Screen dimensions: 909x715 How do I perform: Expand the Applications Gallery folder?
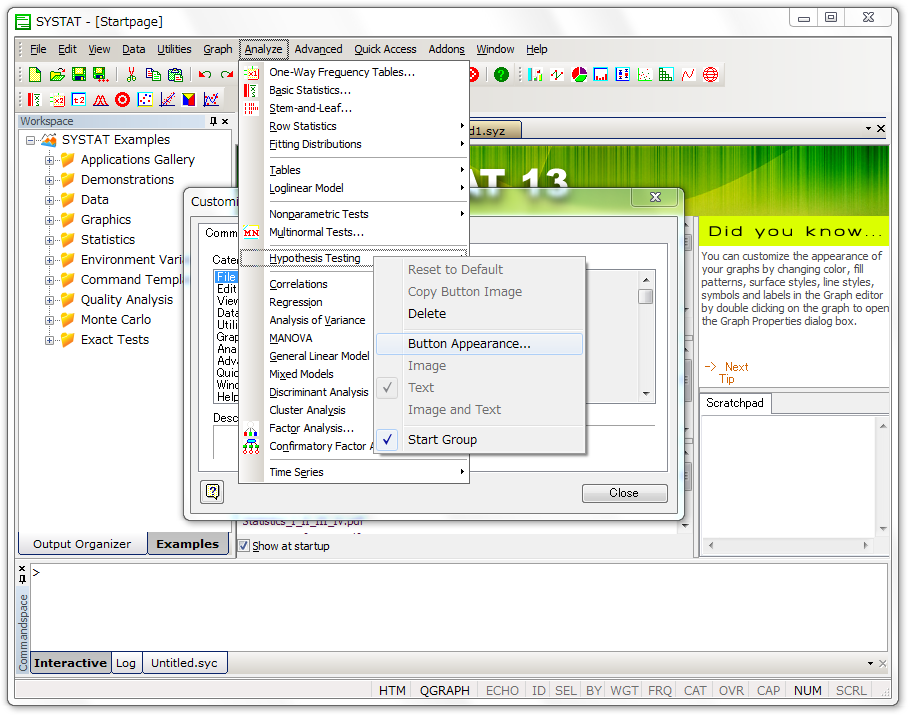click(49, 160)
